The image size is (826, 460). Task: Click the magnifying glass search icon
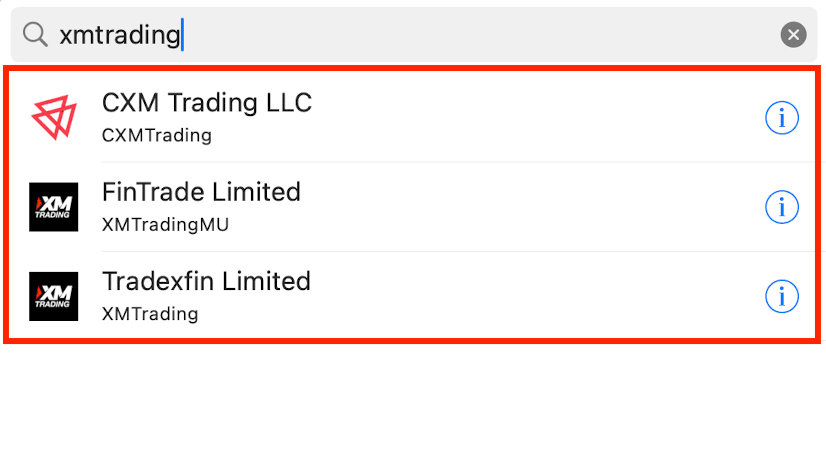(35, 35)
